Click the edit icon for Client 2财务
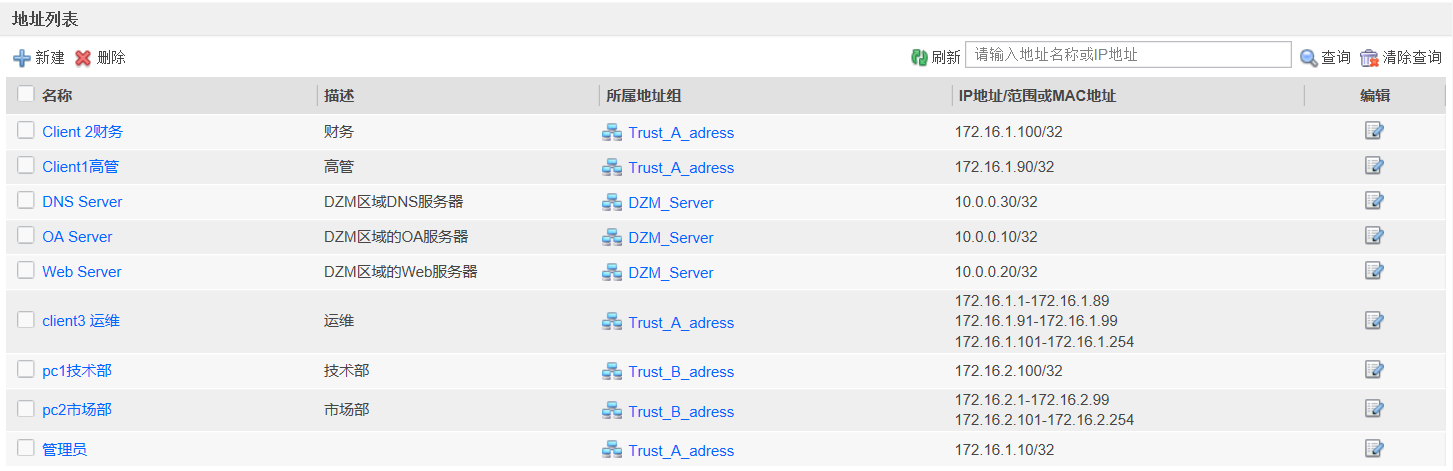Screen dimensions: 1453x471 tap(1374, 131)
